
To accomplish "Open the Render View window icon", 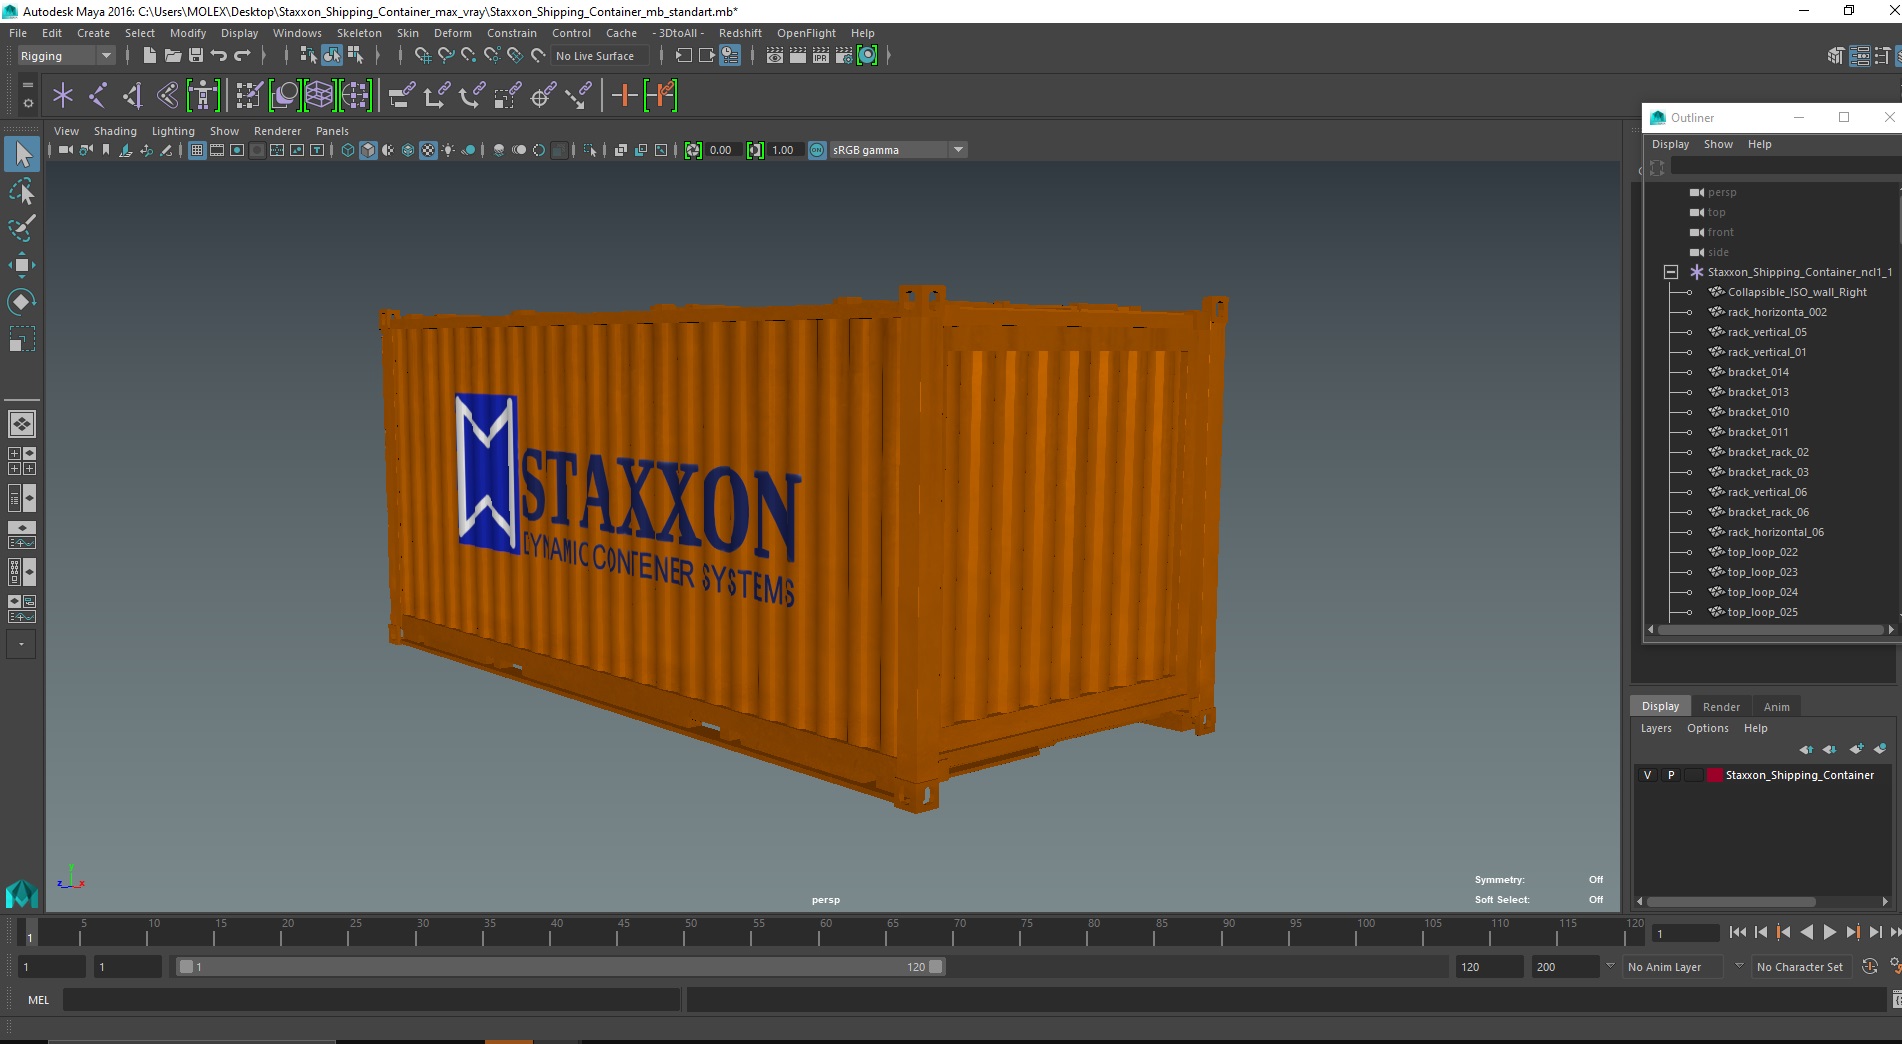I will point(775,56).
